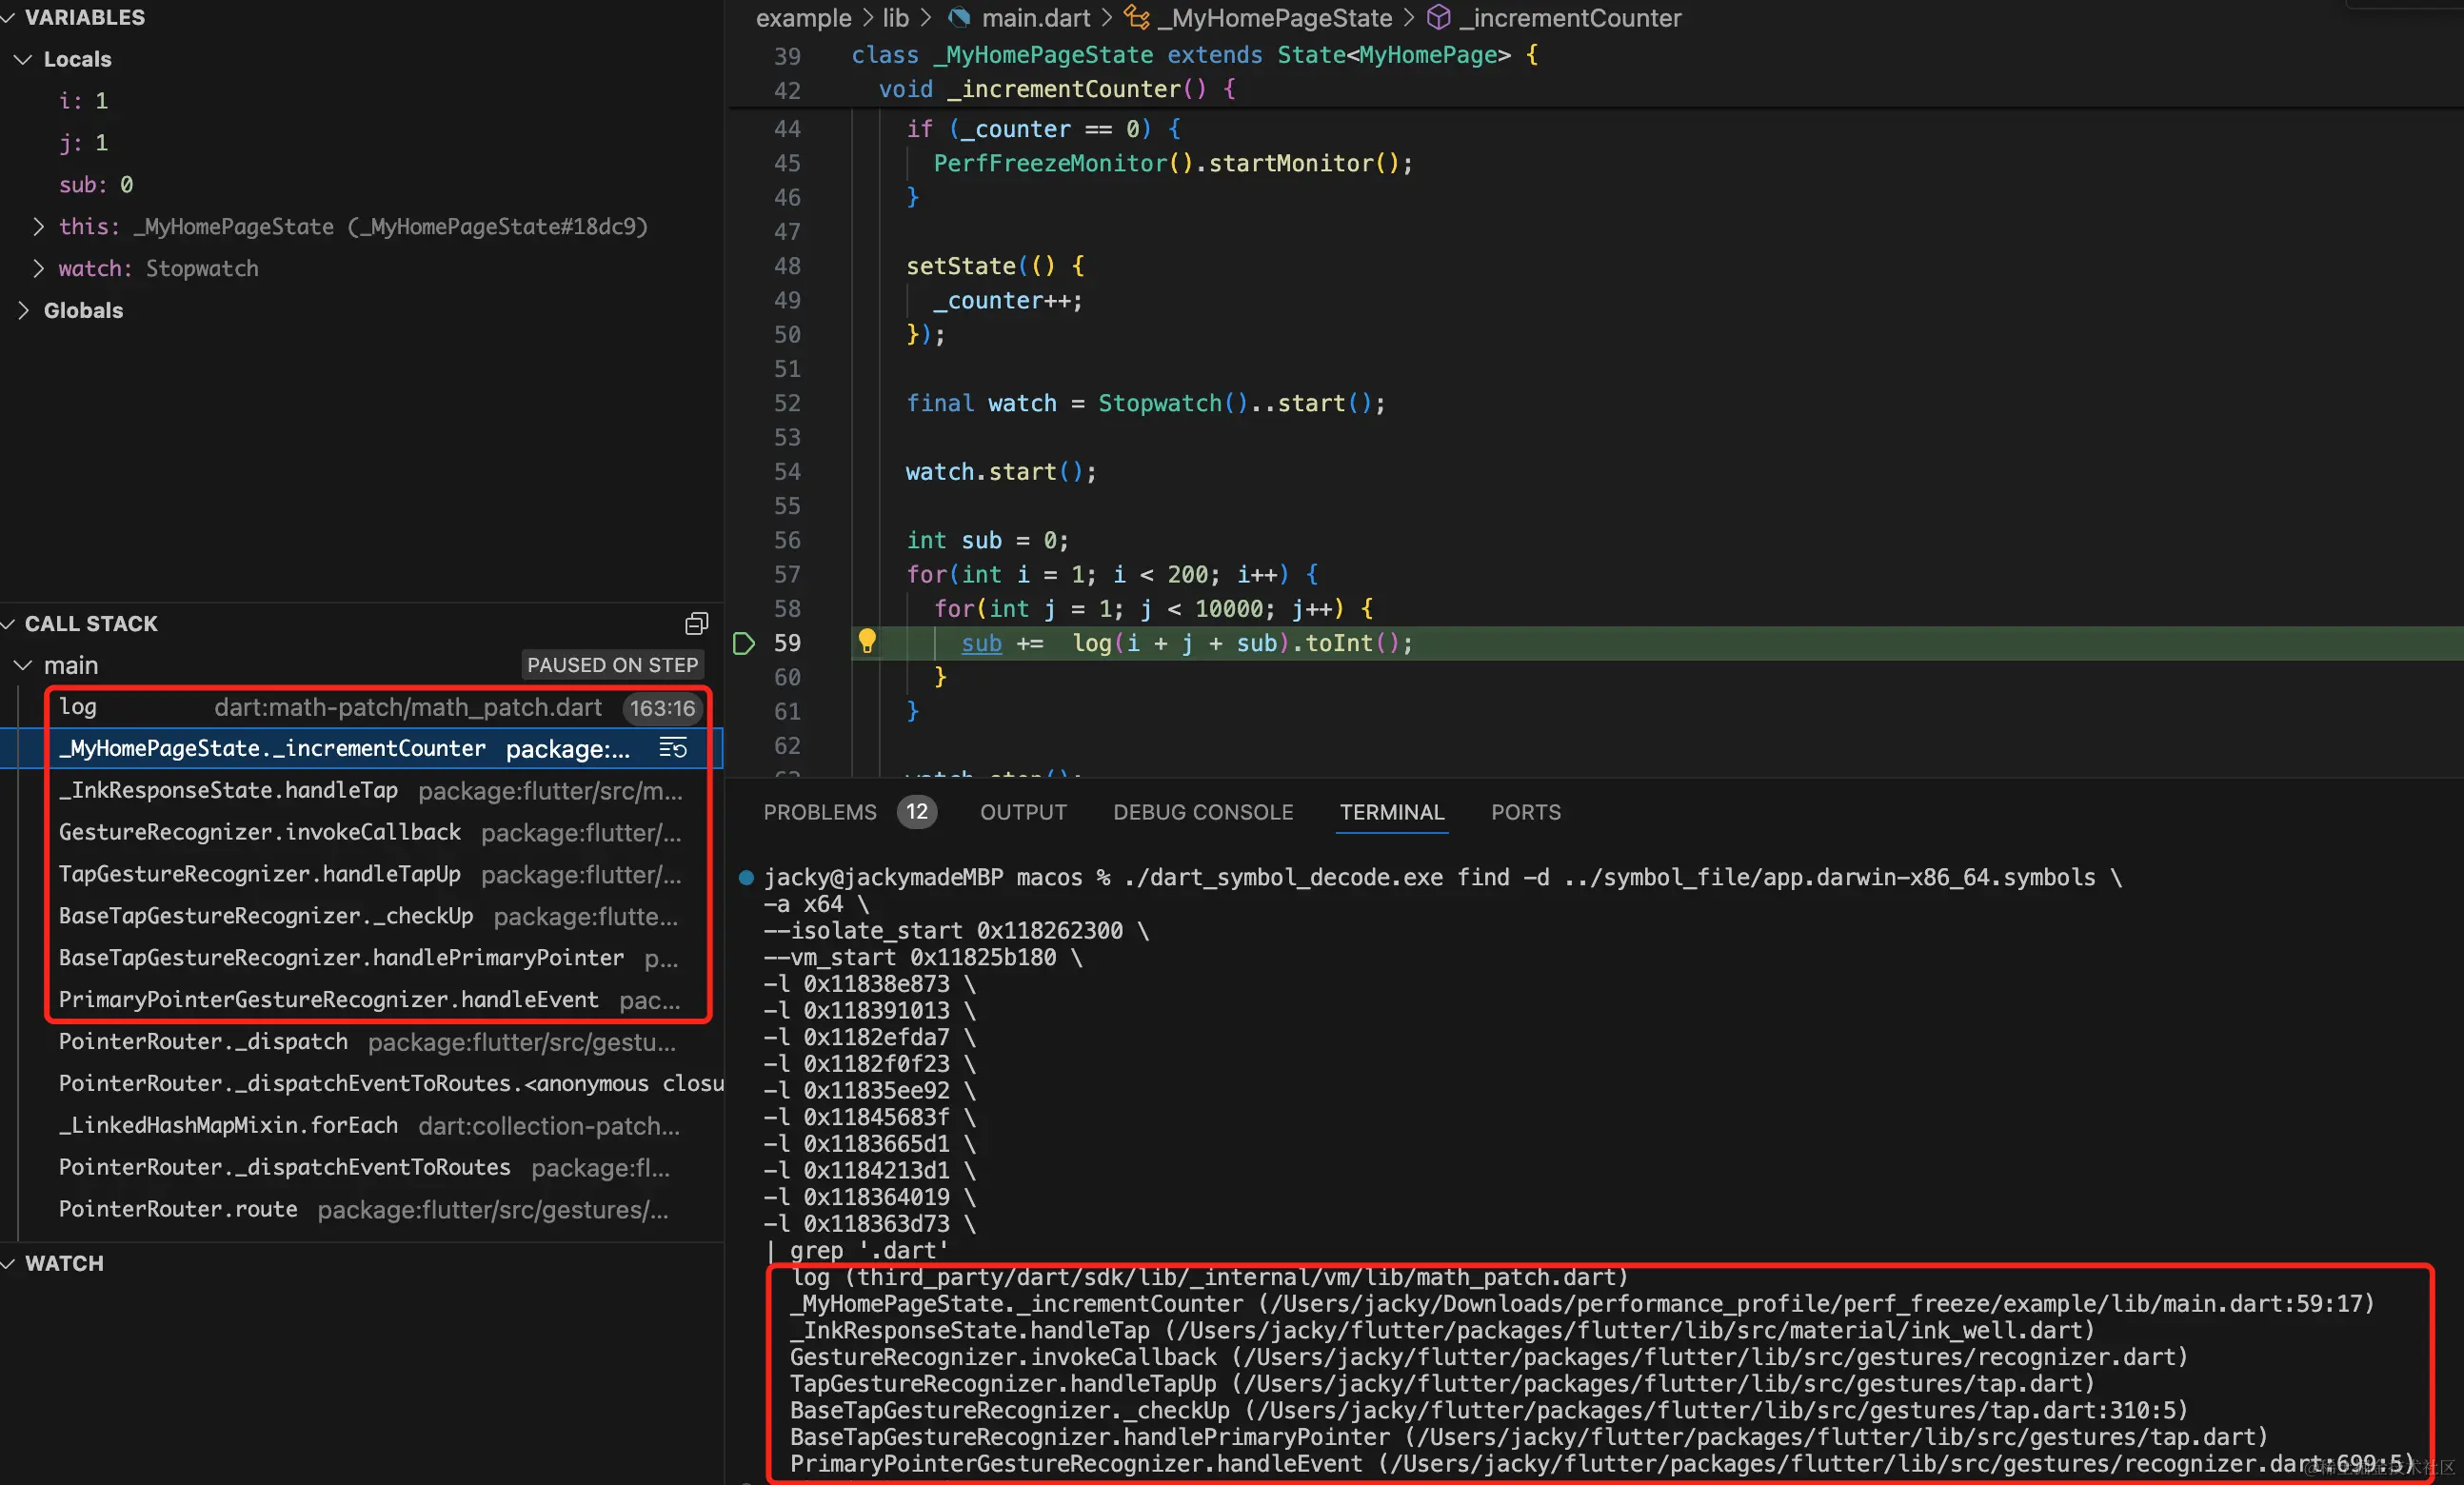Select the _InkResponseState.handleTap stack frame
Viewport: 2464px width, 1485px height.
tap(228, 790)
